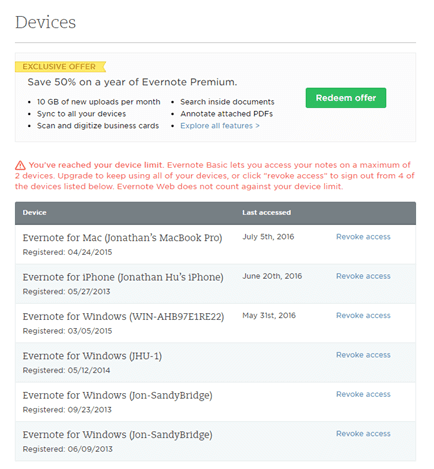434x469 pixels.
Task: Click 'Registered: 03/05/2015' text
Action: [x=67, y=331]
